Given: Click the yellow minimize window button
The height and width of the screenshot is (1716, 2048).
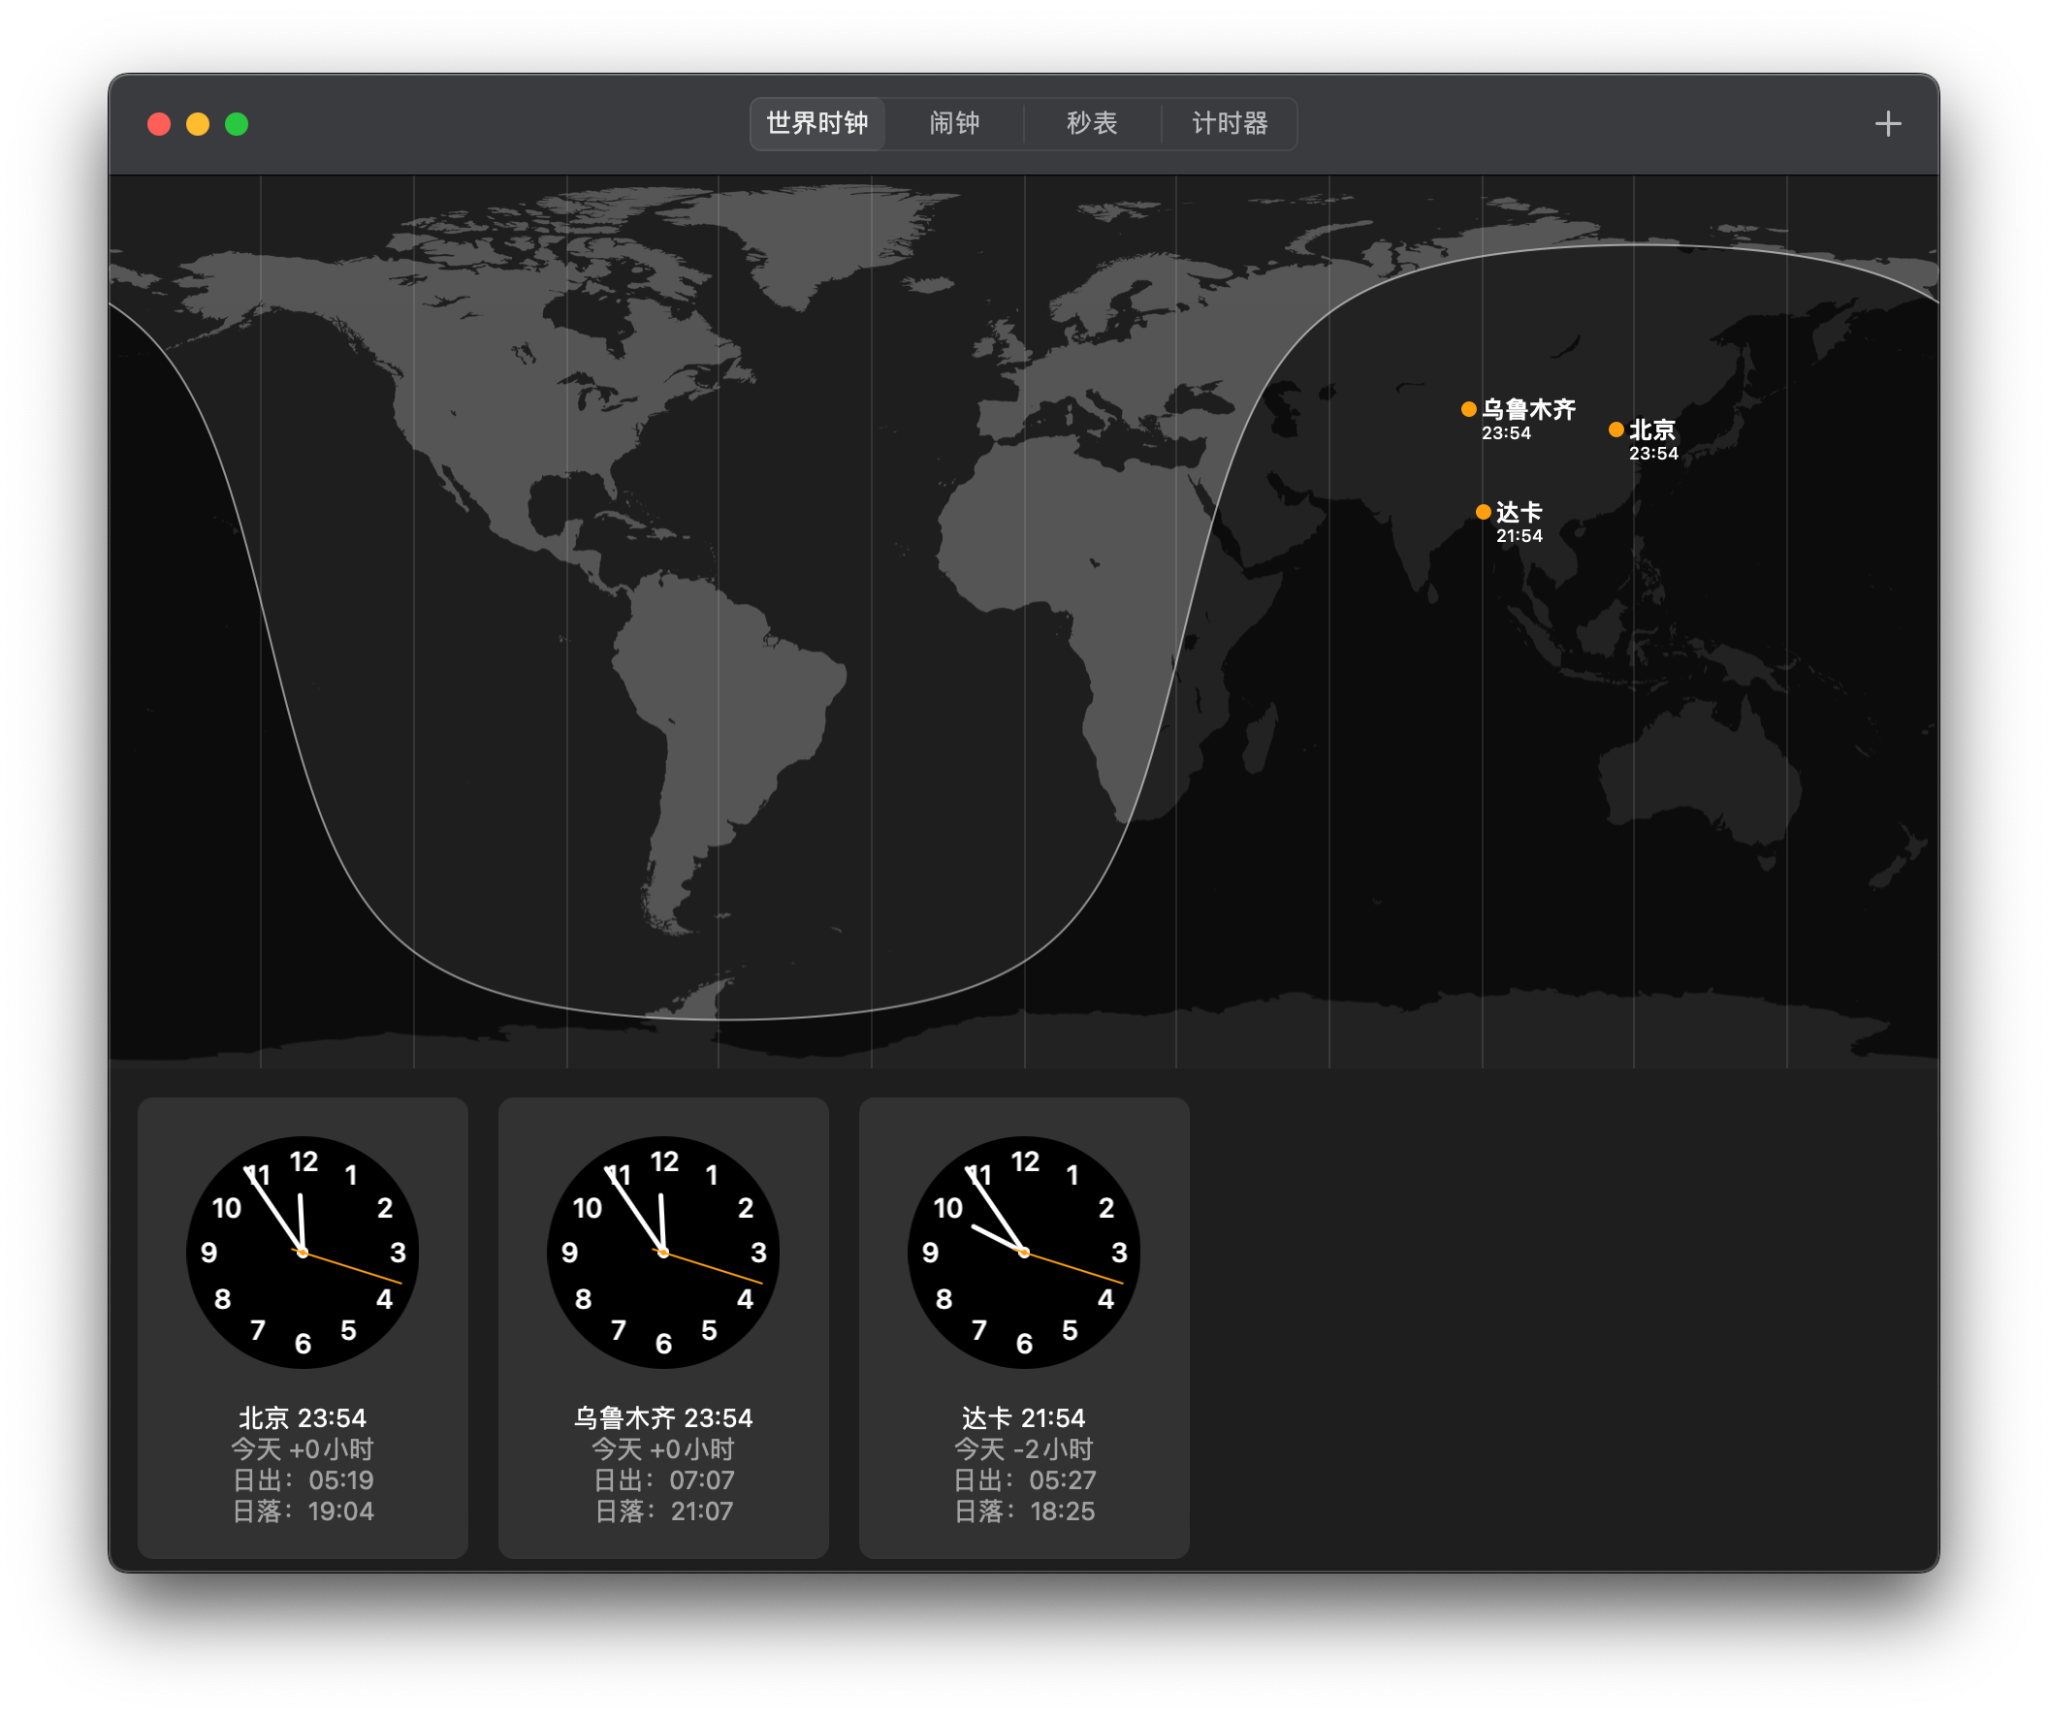Looking at the screenshot, I should click(x=198, y=124).
